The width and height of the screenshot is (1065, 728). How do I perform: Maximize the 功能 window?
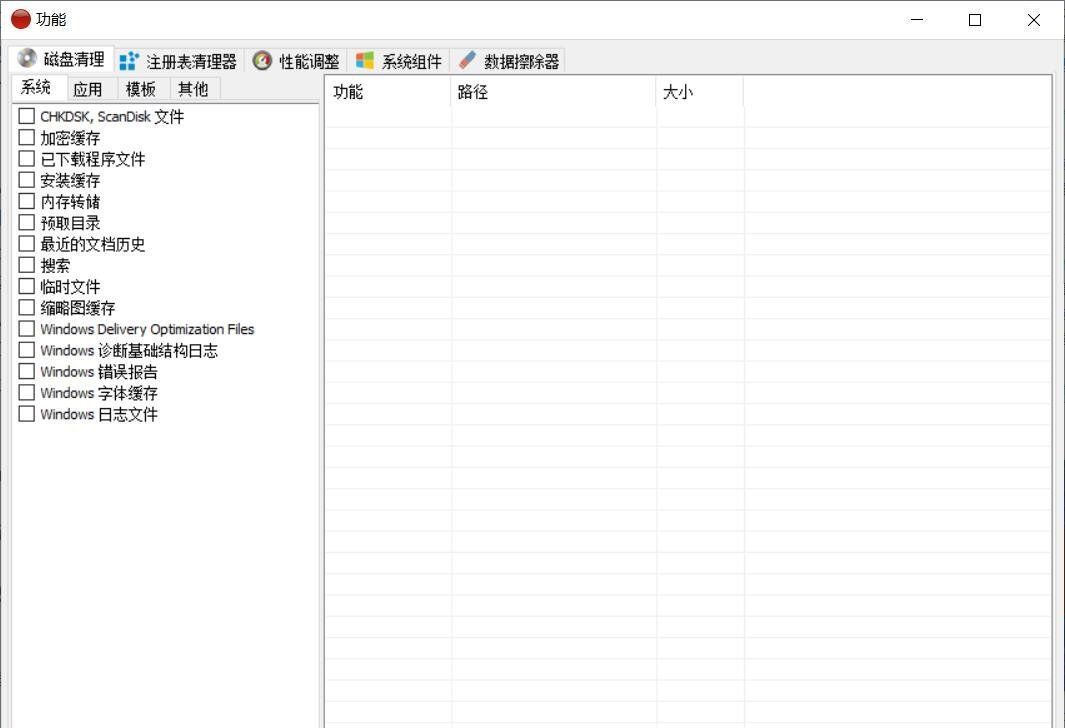975,20
